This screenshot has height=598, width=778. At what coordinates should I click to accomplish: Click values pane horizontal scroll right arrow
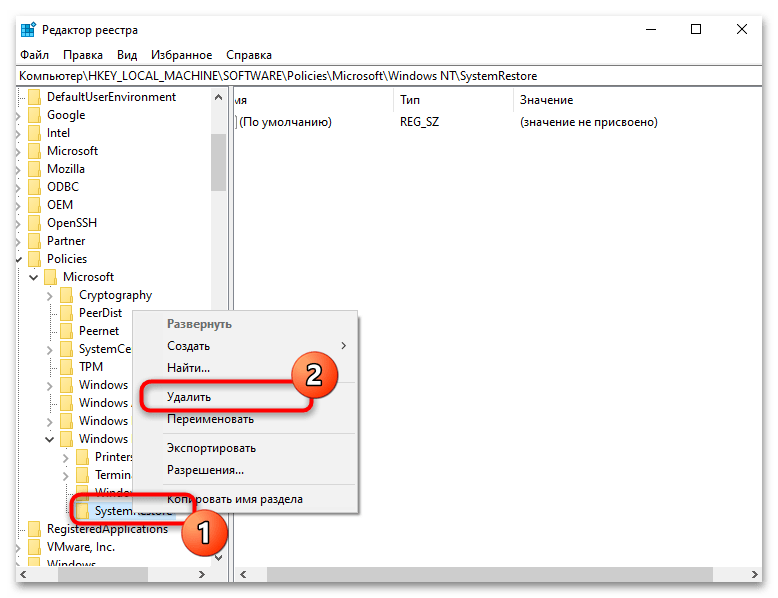tap(754, 574)
